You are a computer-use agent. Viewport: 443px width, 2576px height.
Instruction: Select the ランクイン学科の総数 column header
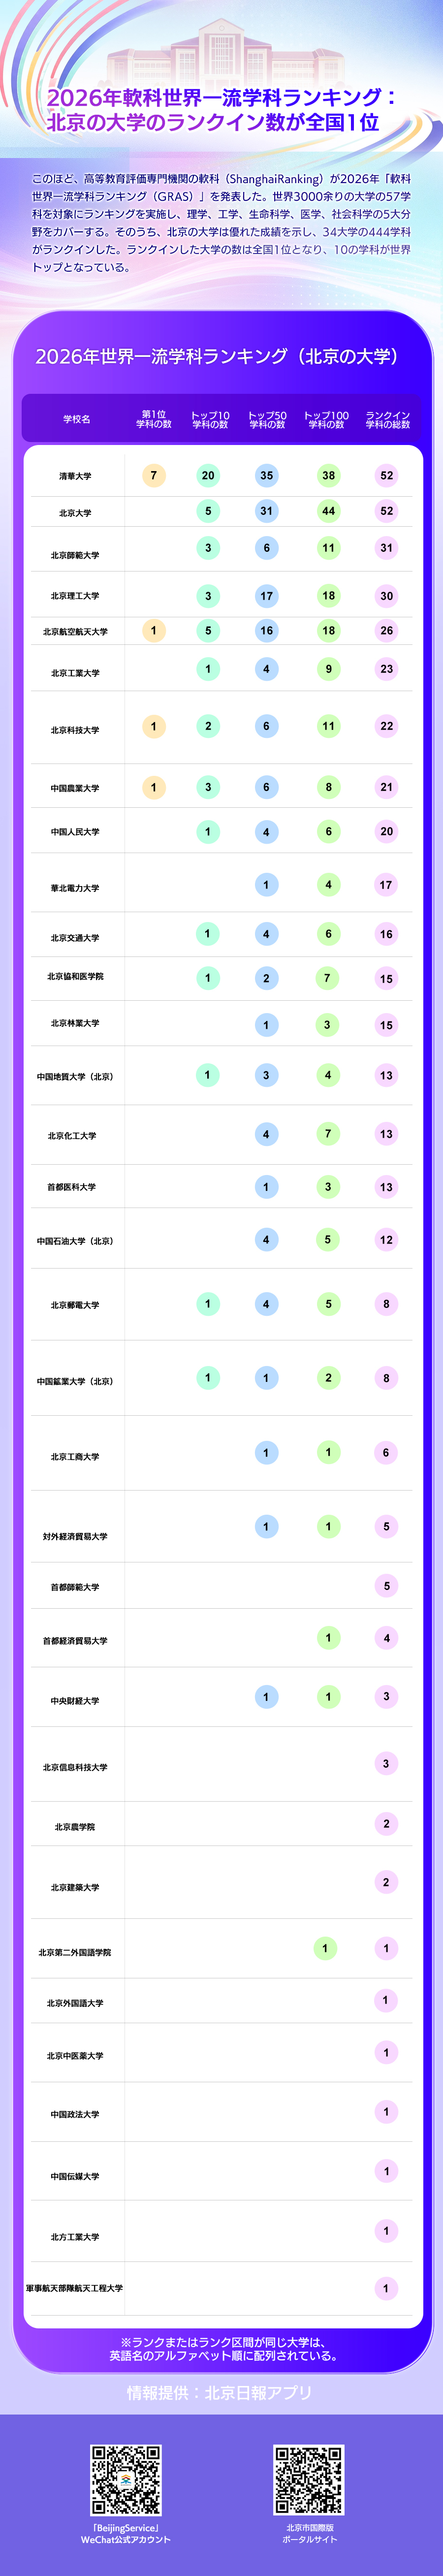click(388, 419)
